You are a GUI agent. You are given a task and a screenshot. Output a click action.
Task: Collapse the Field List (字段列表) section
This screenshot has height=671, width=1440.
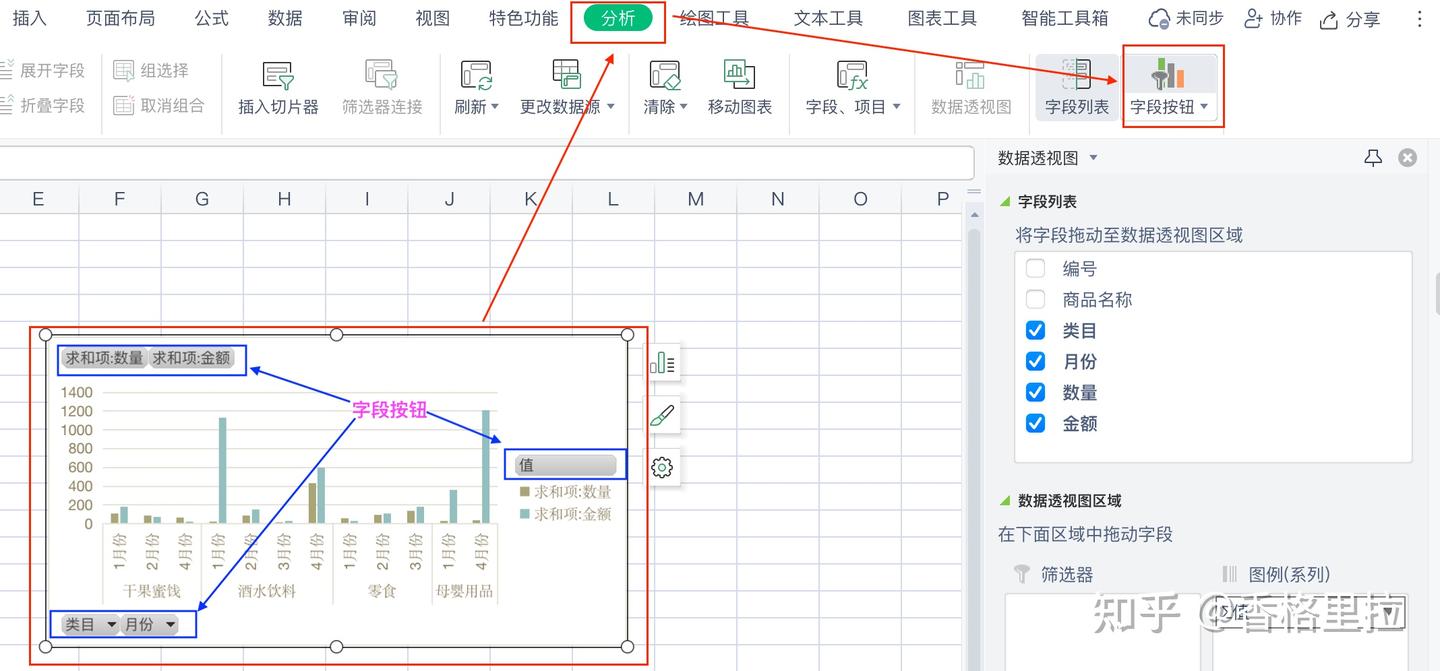(1005, 202)
